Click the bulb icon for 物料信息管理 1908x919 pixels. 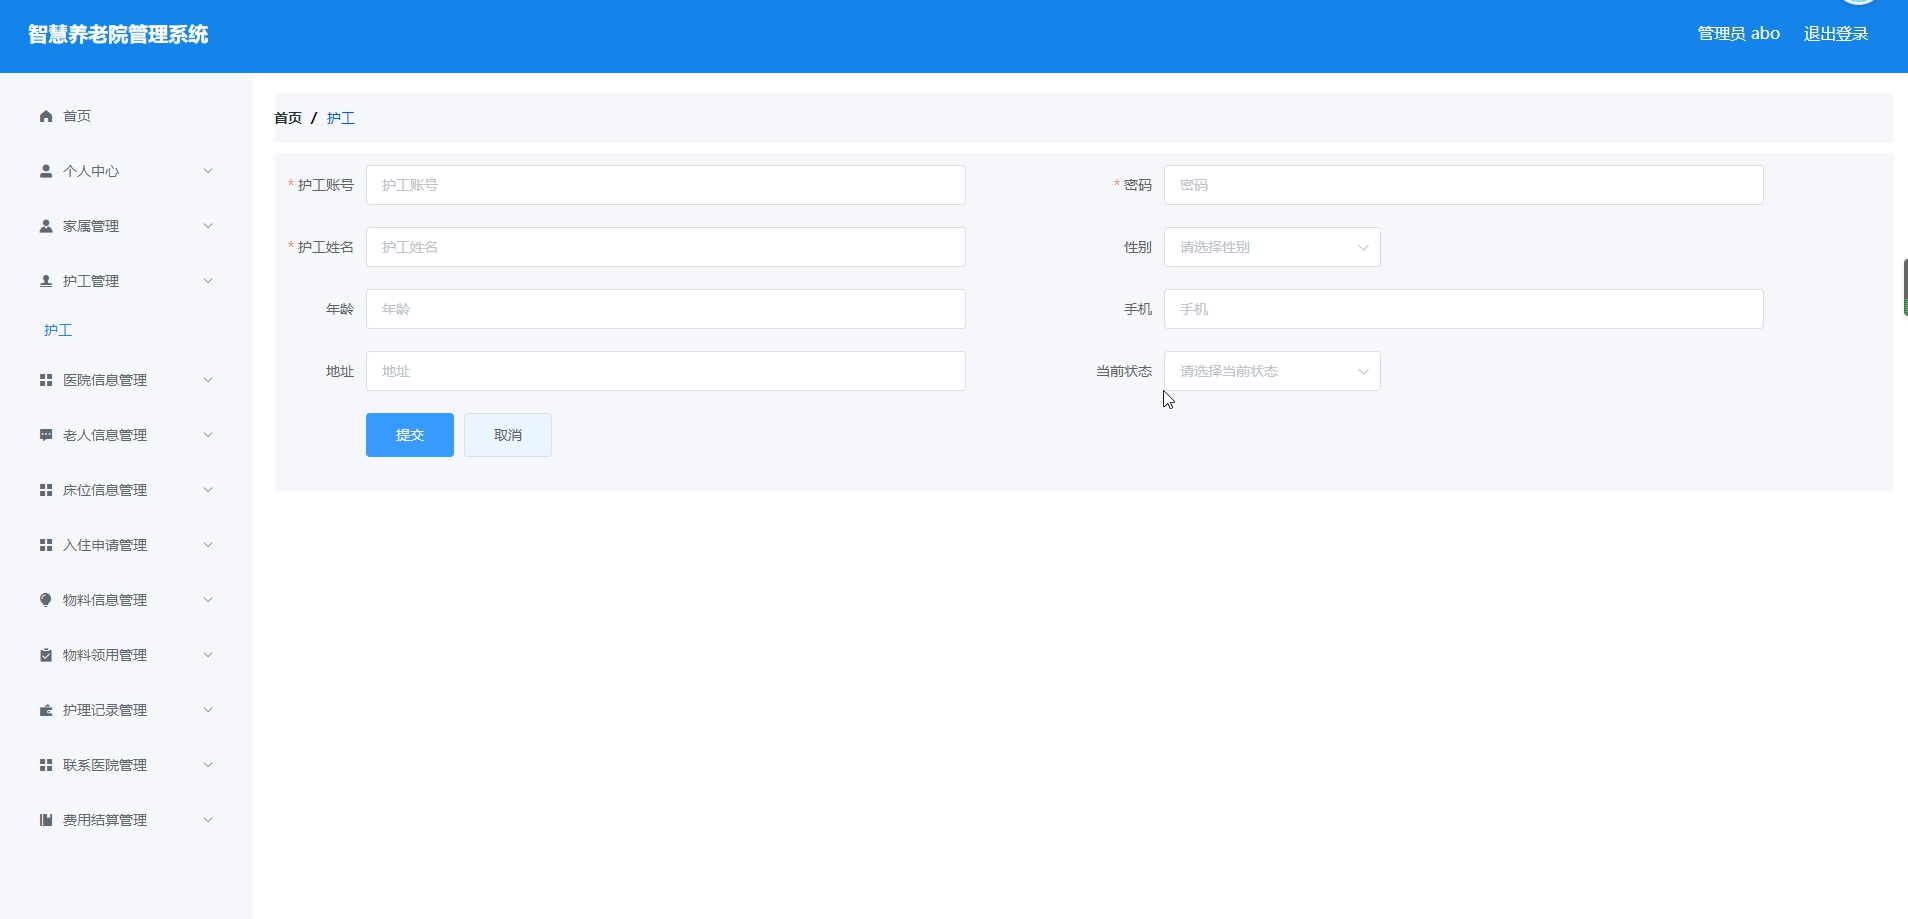46,600
